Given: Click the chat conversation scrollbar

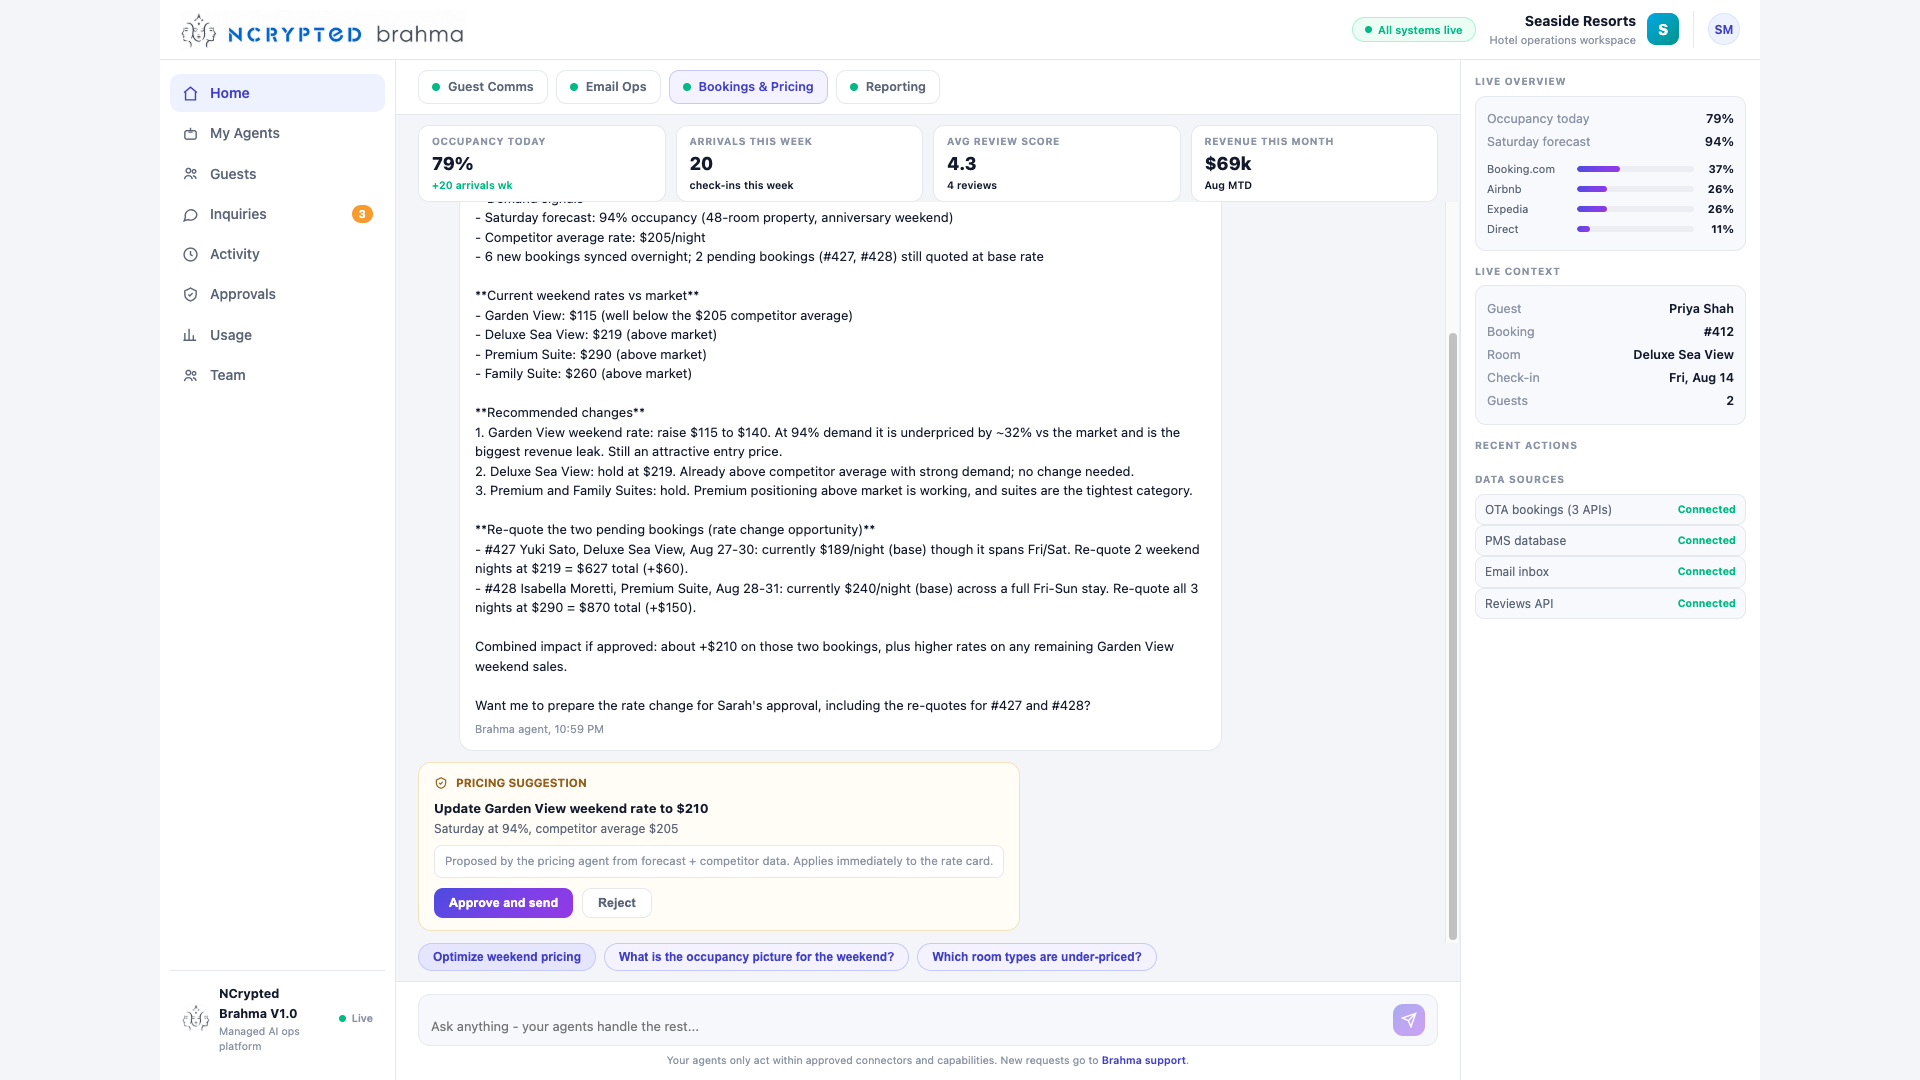Looking at the screenshot, I should point(1453,637).
